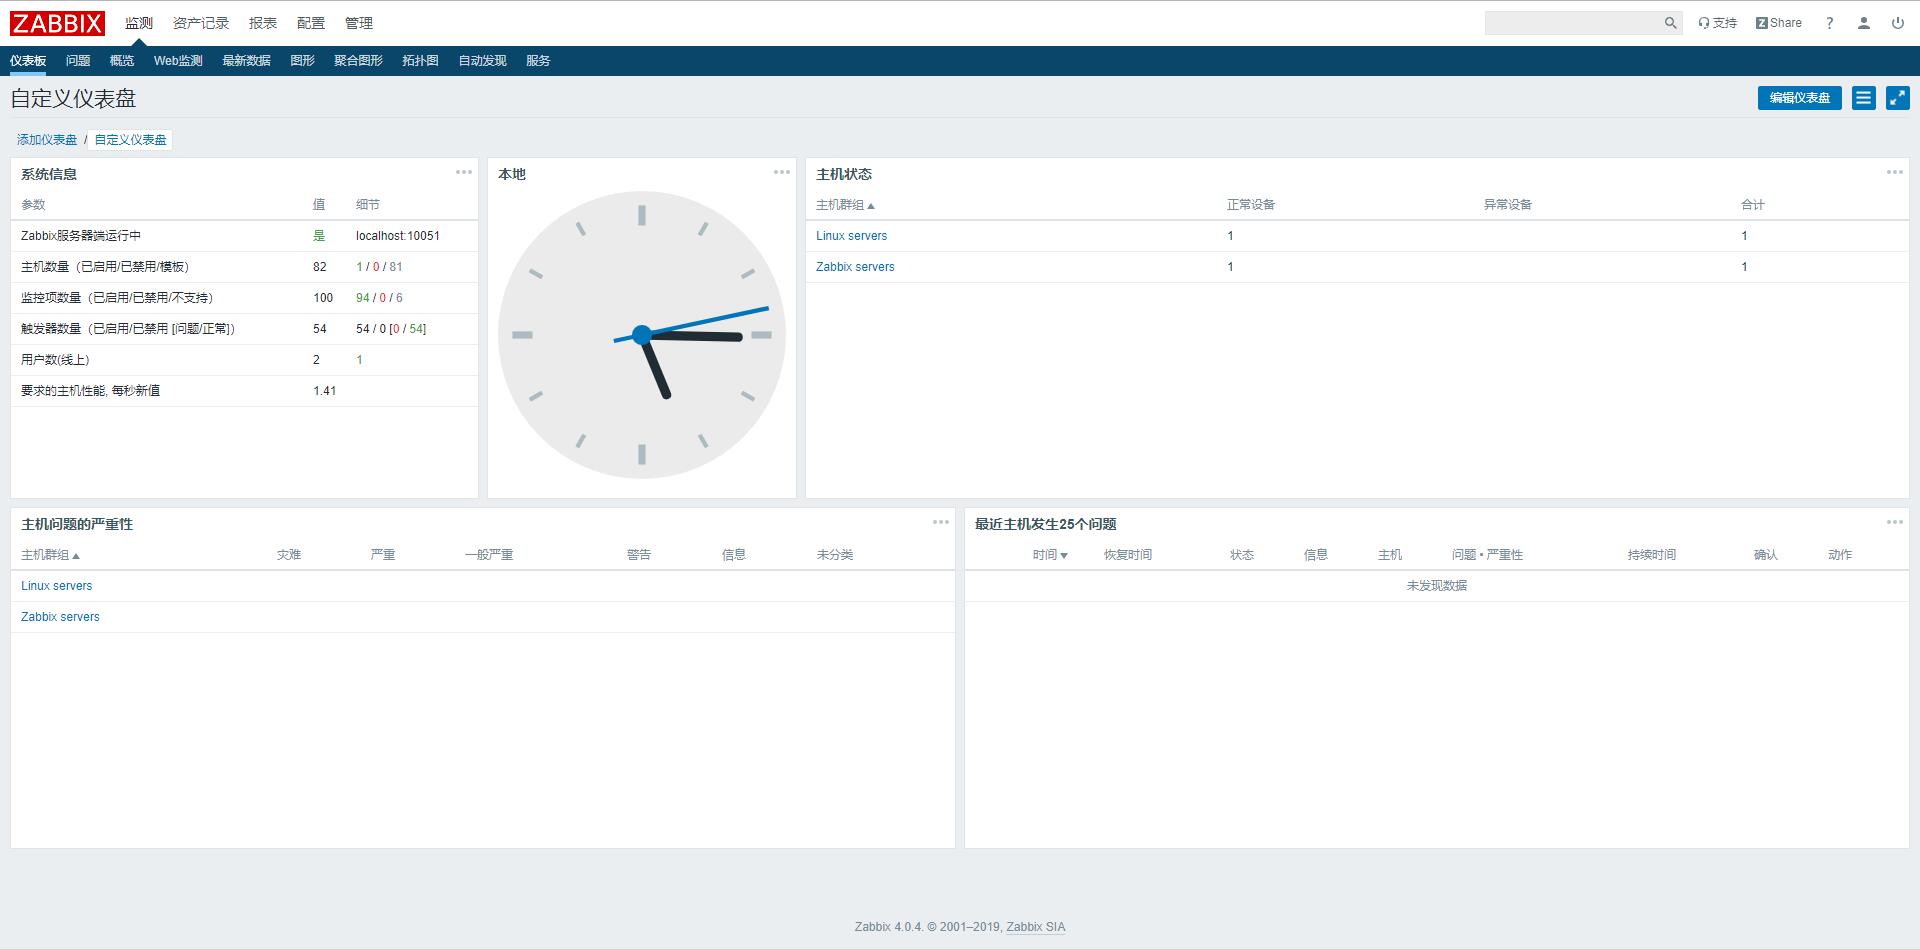Open Zabbix servers in 主机问题的严重性 widget
The image size is (1920, 949).
pos(60,617)
